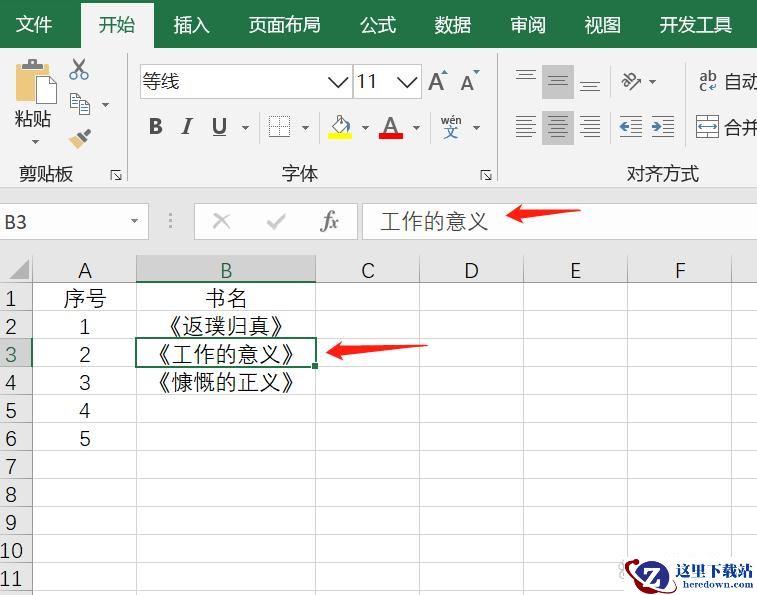Open the 文件 tab

(x=34, y=24)
